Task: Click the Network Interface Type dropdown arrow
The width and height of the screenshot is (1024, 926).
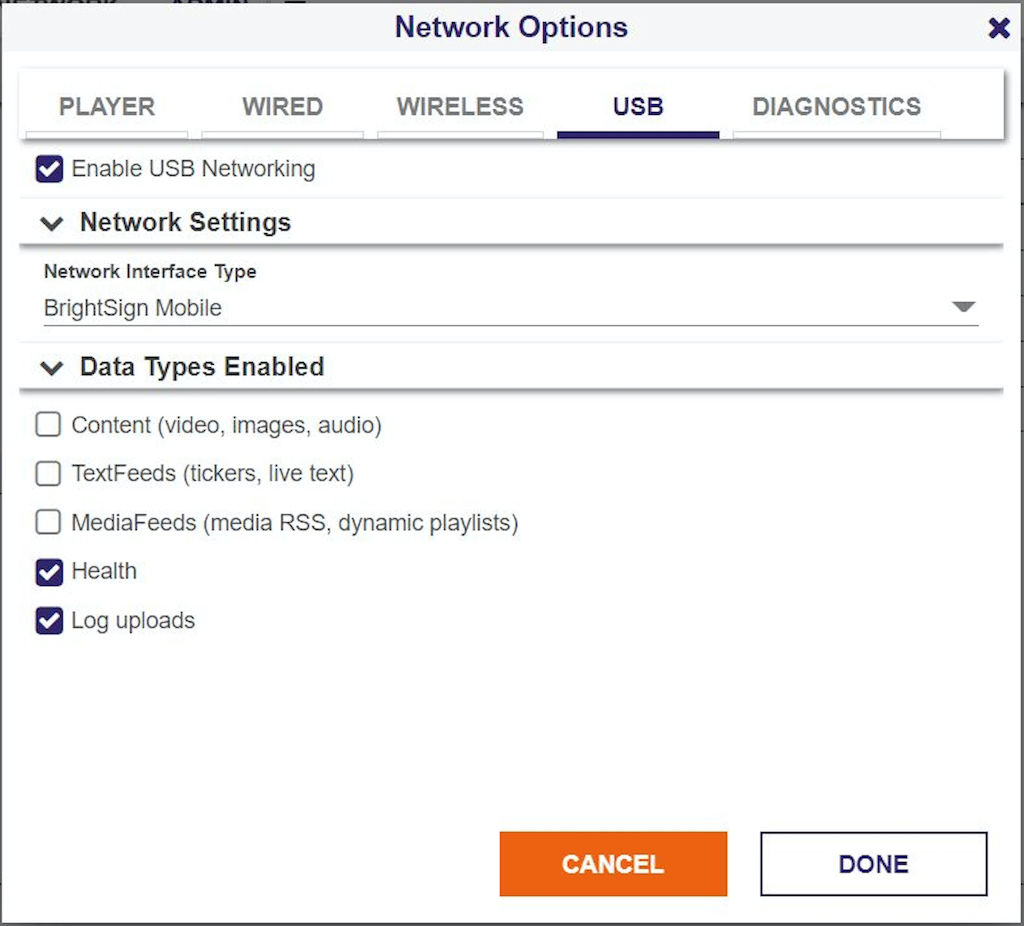Action: (963, 307)
